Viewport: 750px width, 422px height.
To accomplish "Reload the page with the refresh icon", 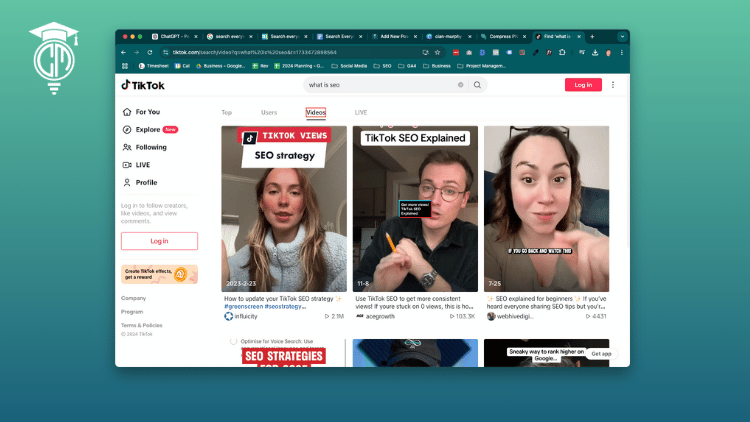I will coord(150,52).
